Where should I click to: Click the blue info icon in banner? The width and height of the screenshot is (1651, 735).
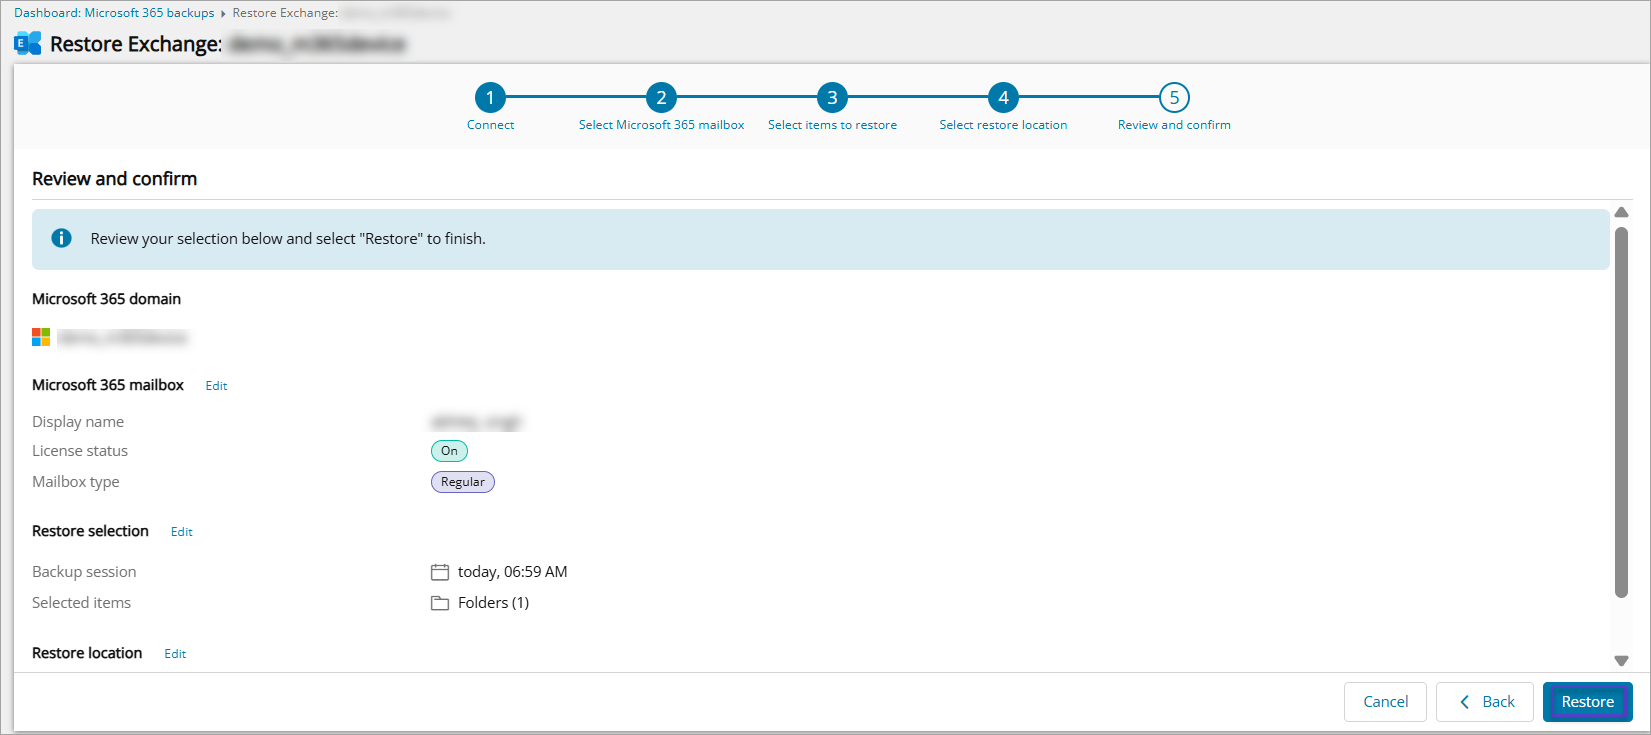(61, 238)
